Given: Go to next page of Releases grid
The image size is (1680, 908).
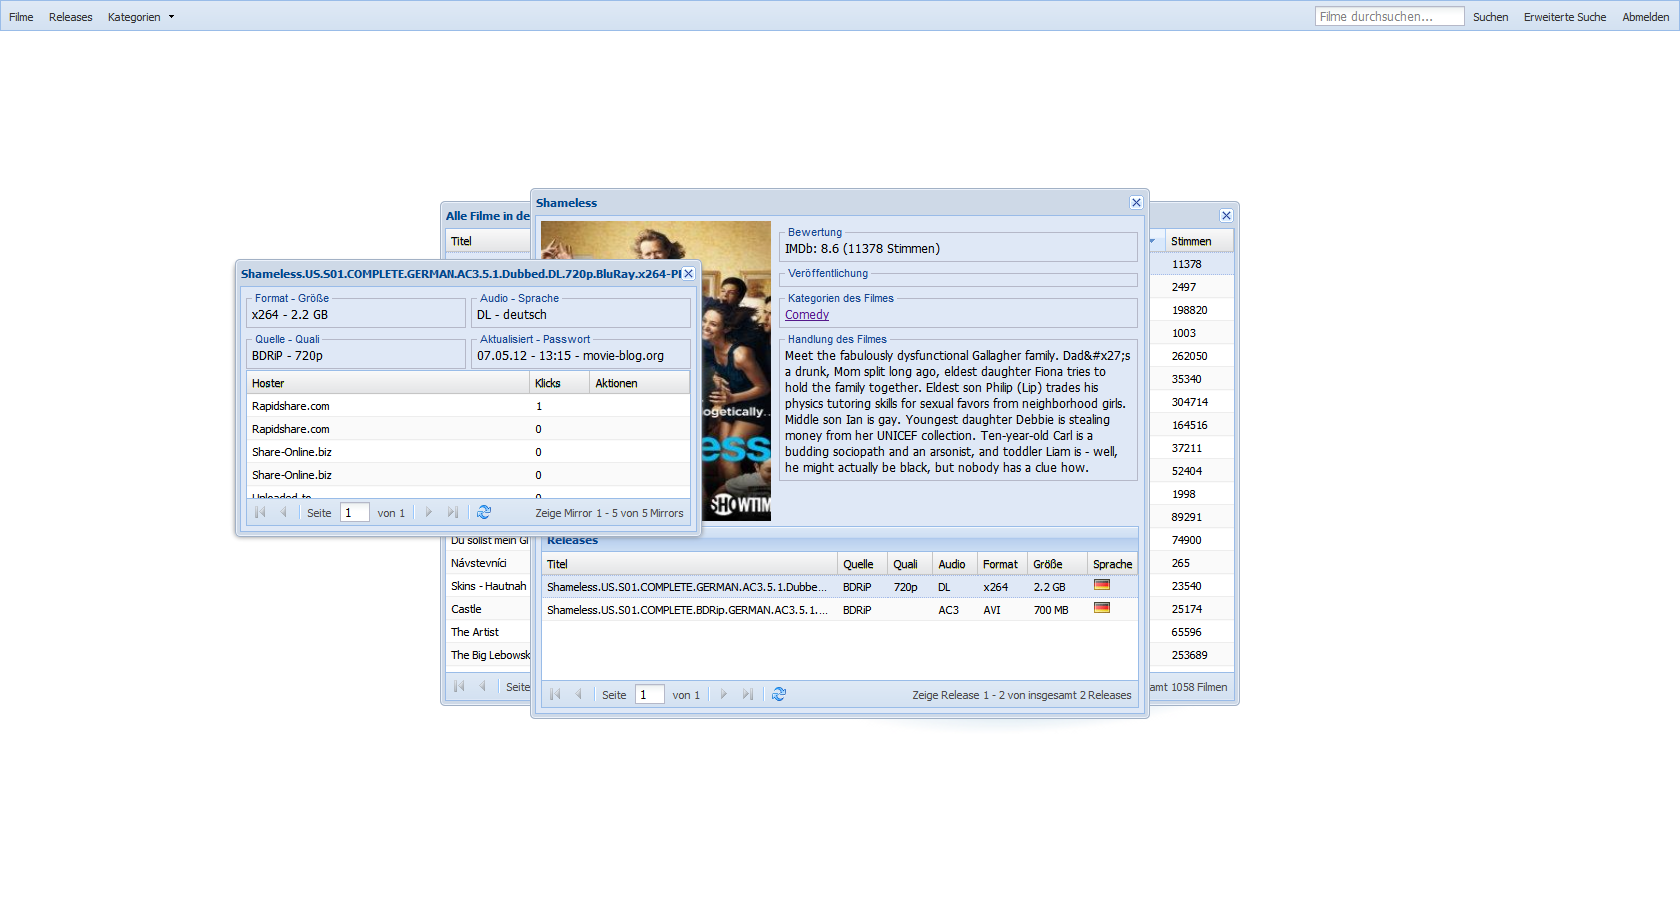Looking at the screenshot, I should pos(724,695).
